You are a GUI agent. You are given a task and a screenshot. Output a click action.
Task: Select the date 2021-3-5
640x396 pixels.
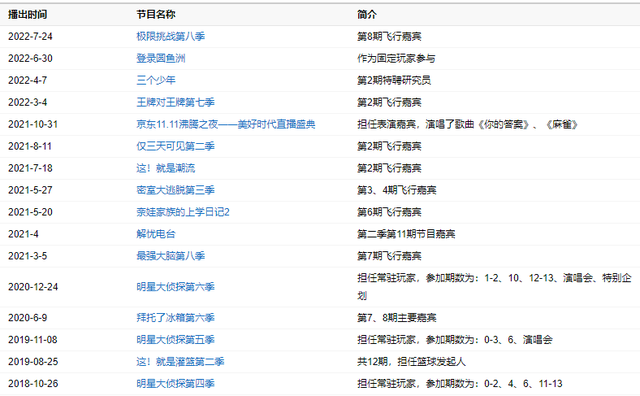click(27, 256)
